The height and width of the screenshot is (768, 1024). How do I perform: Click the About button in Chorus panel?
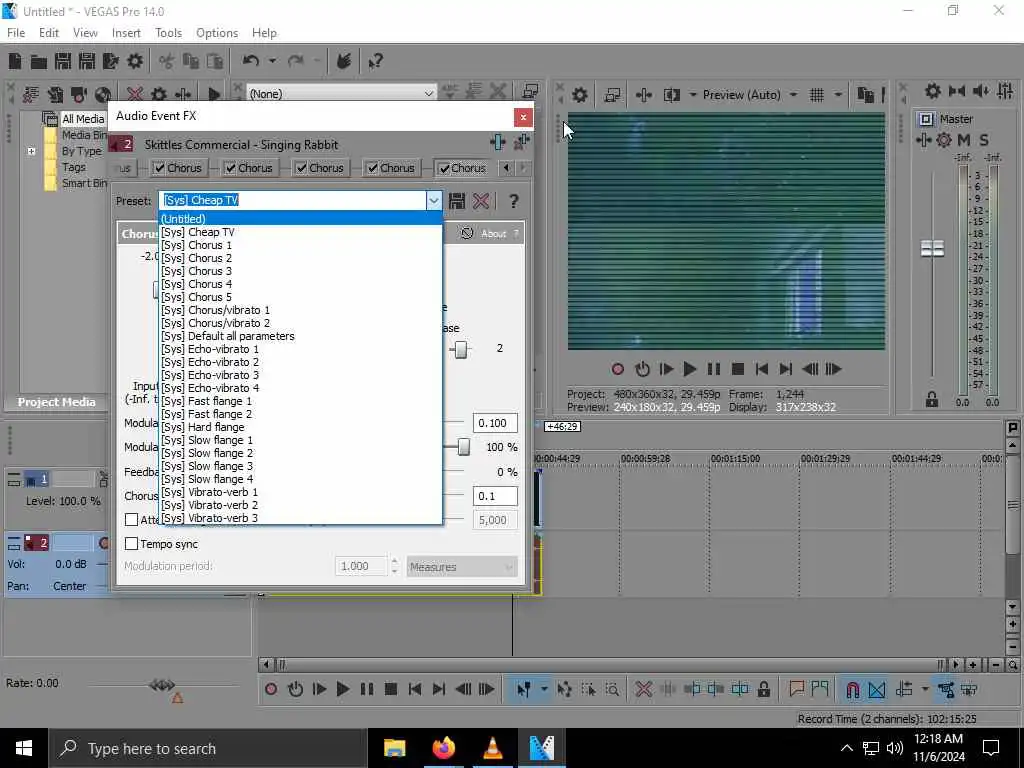(493, 234)
